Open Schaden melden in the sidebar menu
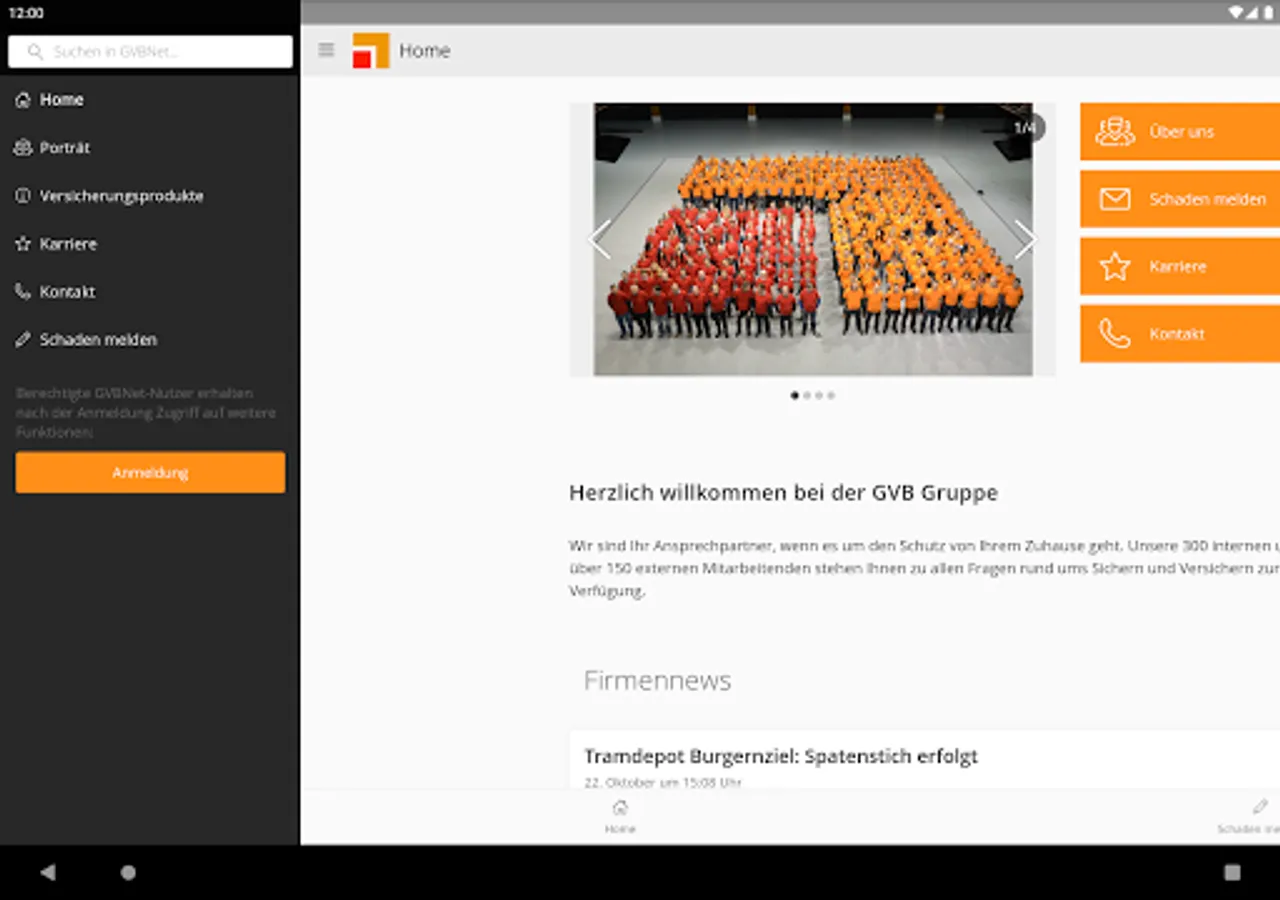Image resolution: width=1280 pixels, height=900 pixels. coord(150,340)
